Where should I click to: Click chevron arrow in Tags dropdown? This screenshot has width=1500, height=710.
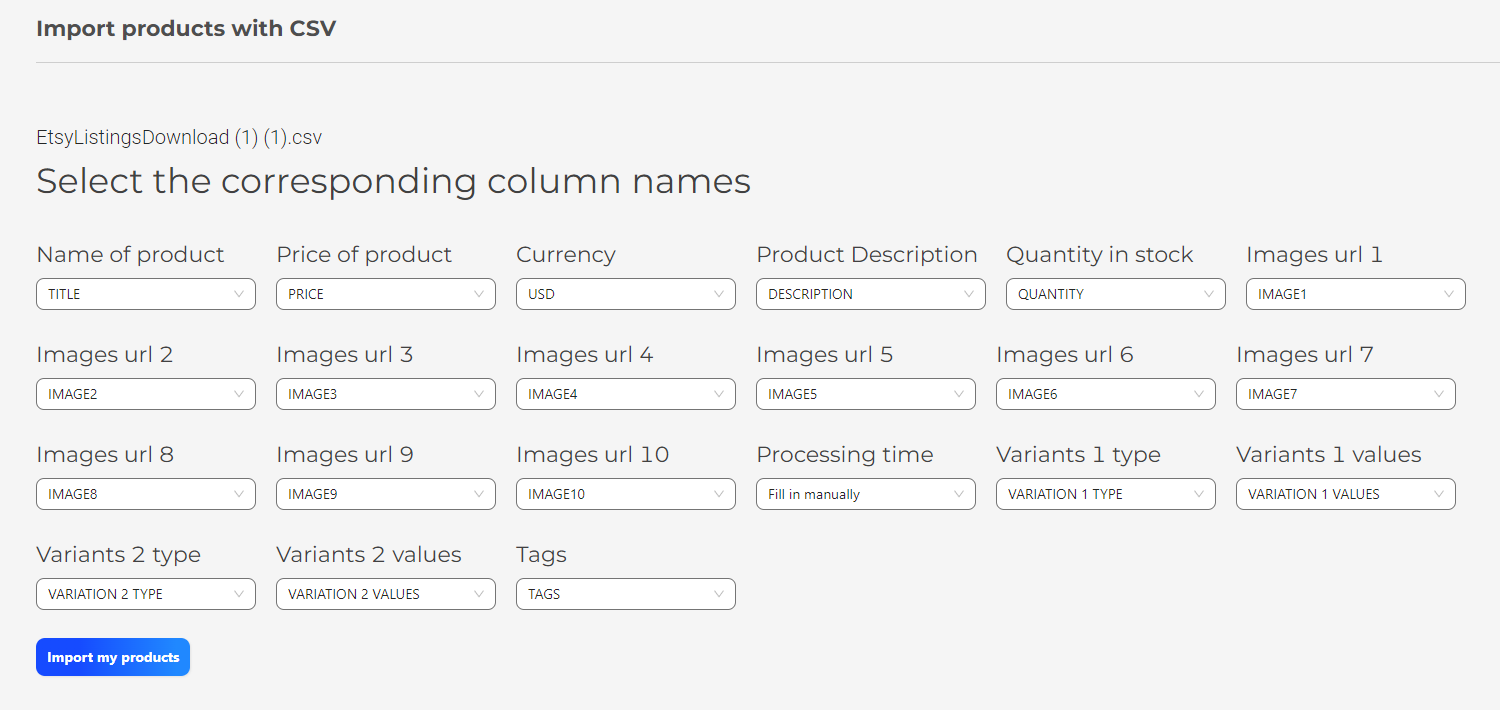(719, 594)
